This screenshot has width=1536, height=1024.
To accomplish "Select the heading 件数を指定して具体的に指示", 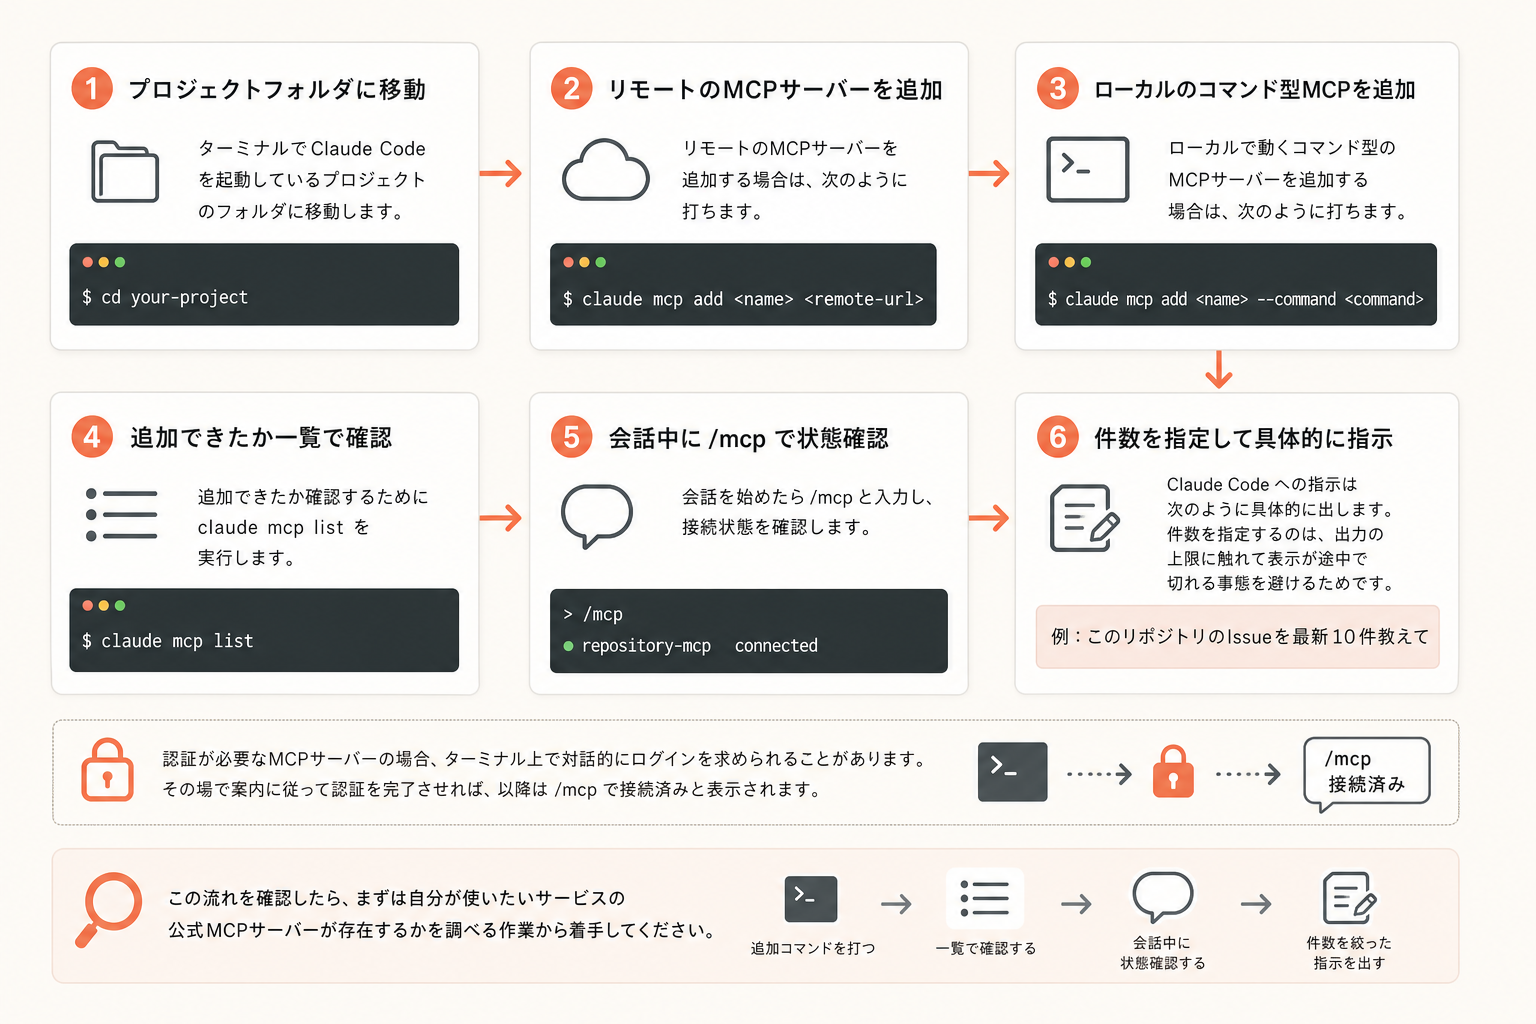I will (1243, 438).
